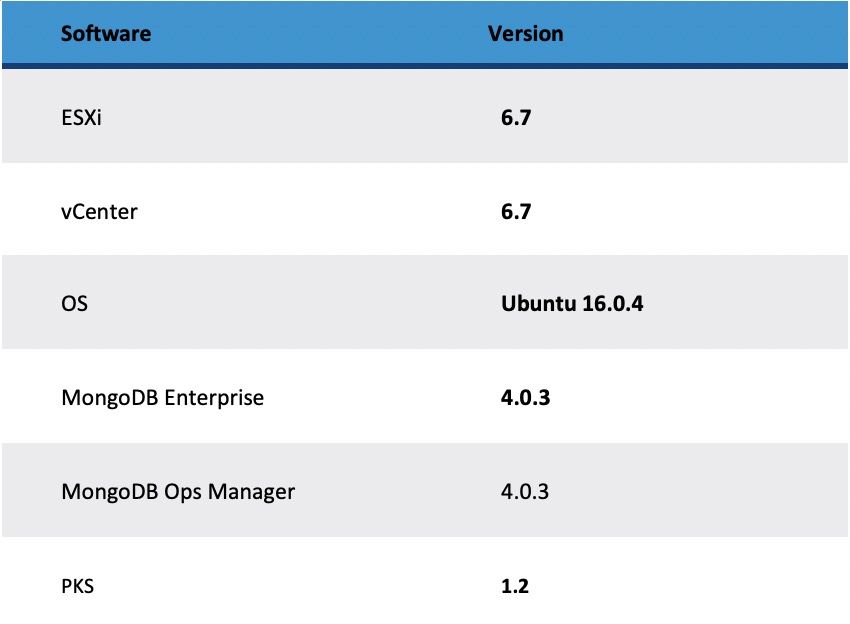Image resolution: width=850 pixels, height=624 pixels.
Task: Click the Version column header
Action: pyautogui.click(x=525, y=34)
